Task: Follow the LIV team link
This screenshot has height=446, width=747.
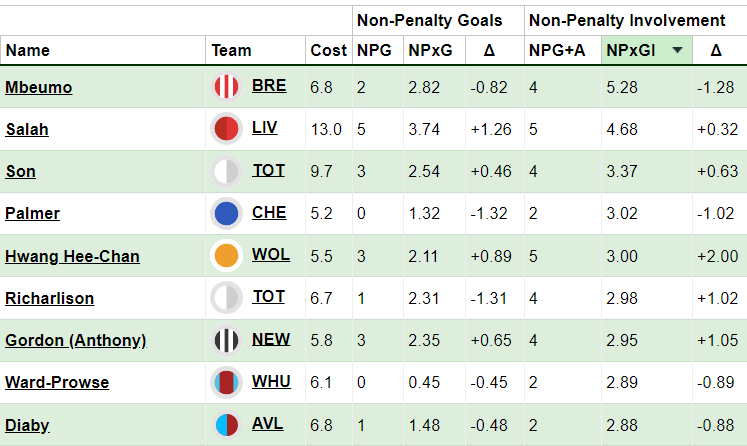Action: [x=266, y=128]
